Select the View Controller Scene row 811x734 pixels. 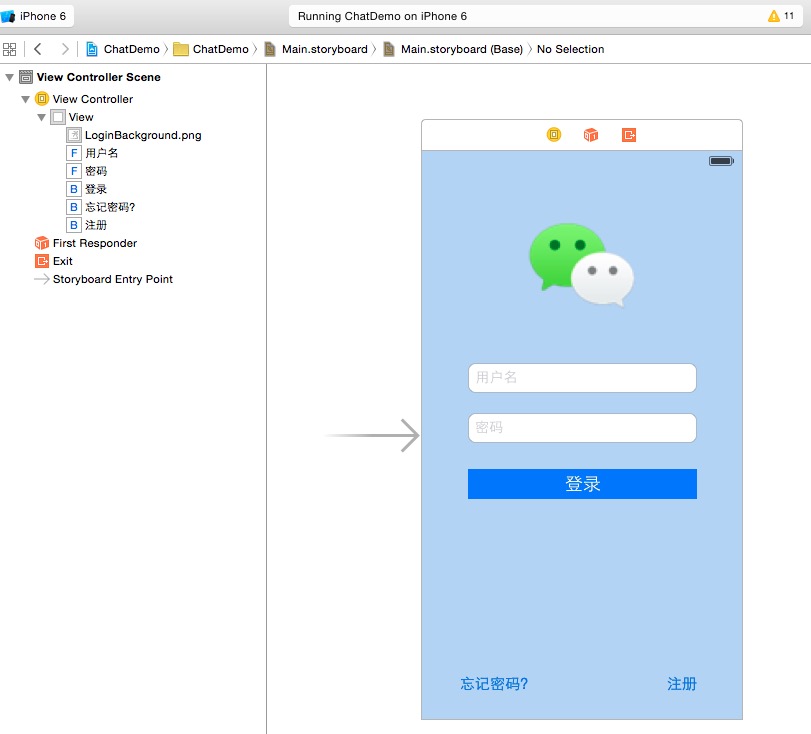[98, 77]
